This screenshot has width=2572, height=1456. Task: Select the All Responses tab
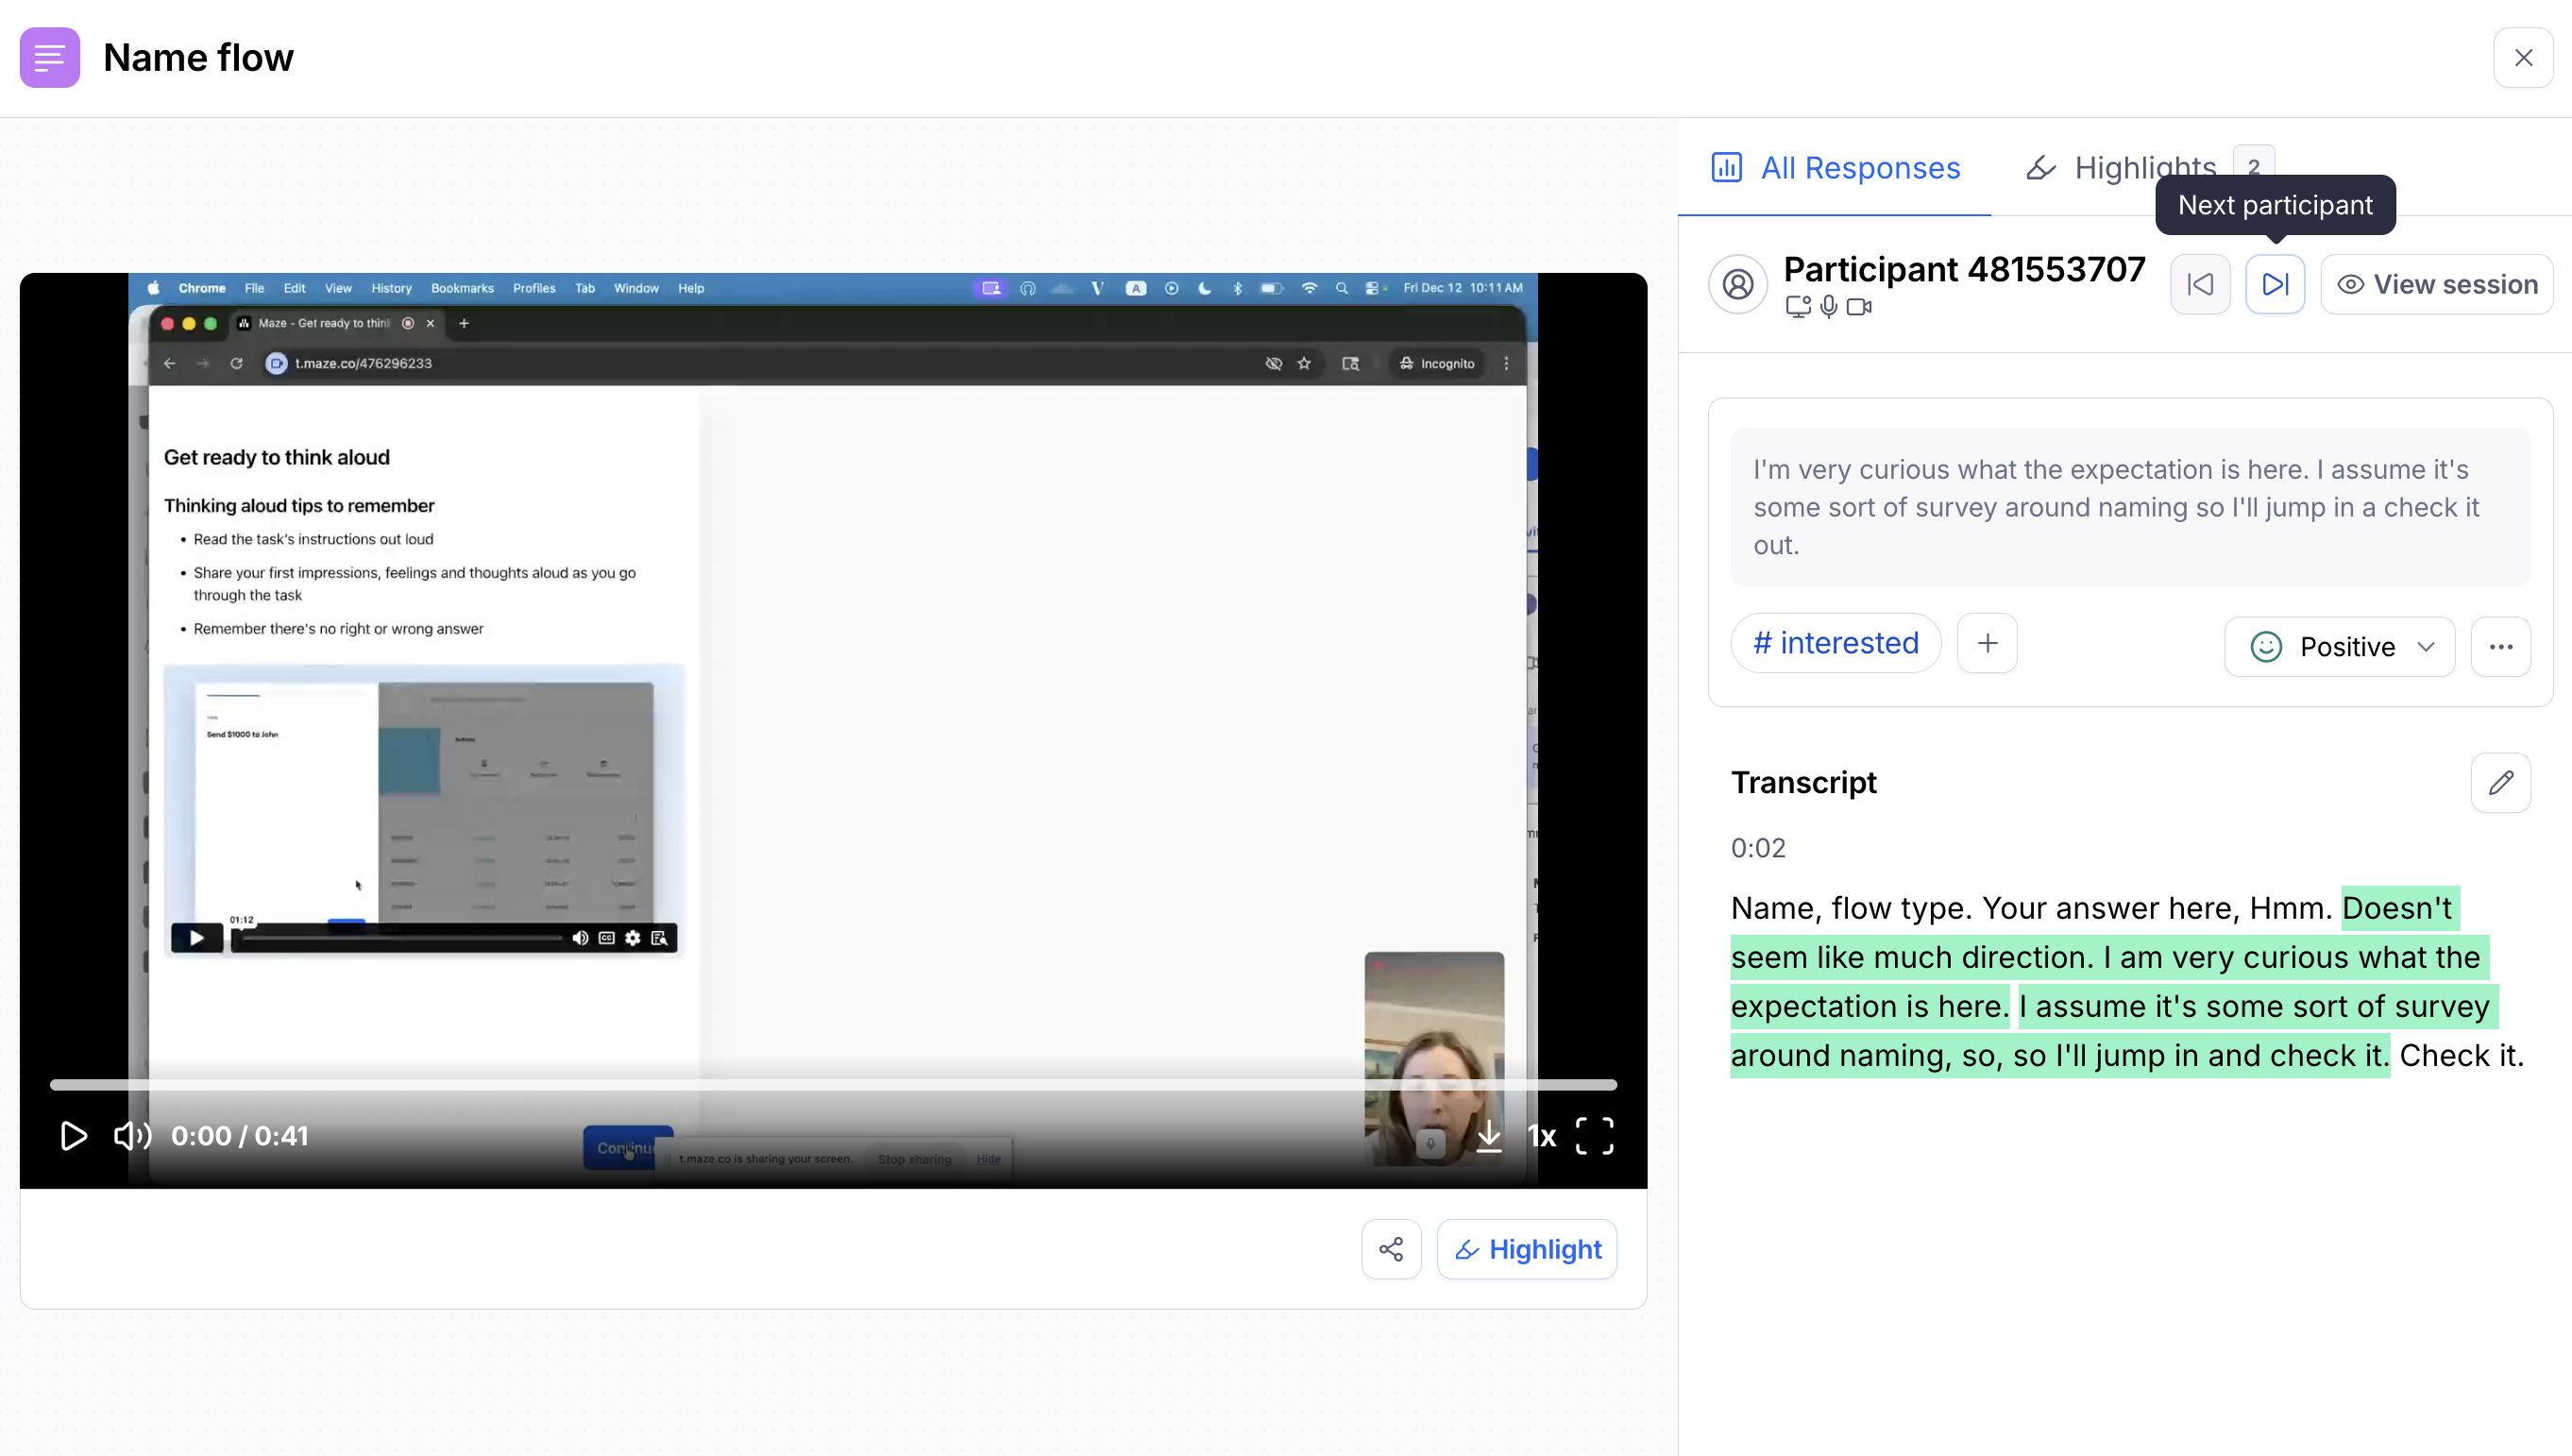point(1836,167)
